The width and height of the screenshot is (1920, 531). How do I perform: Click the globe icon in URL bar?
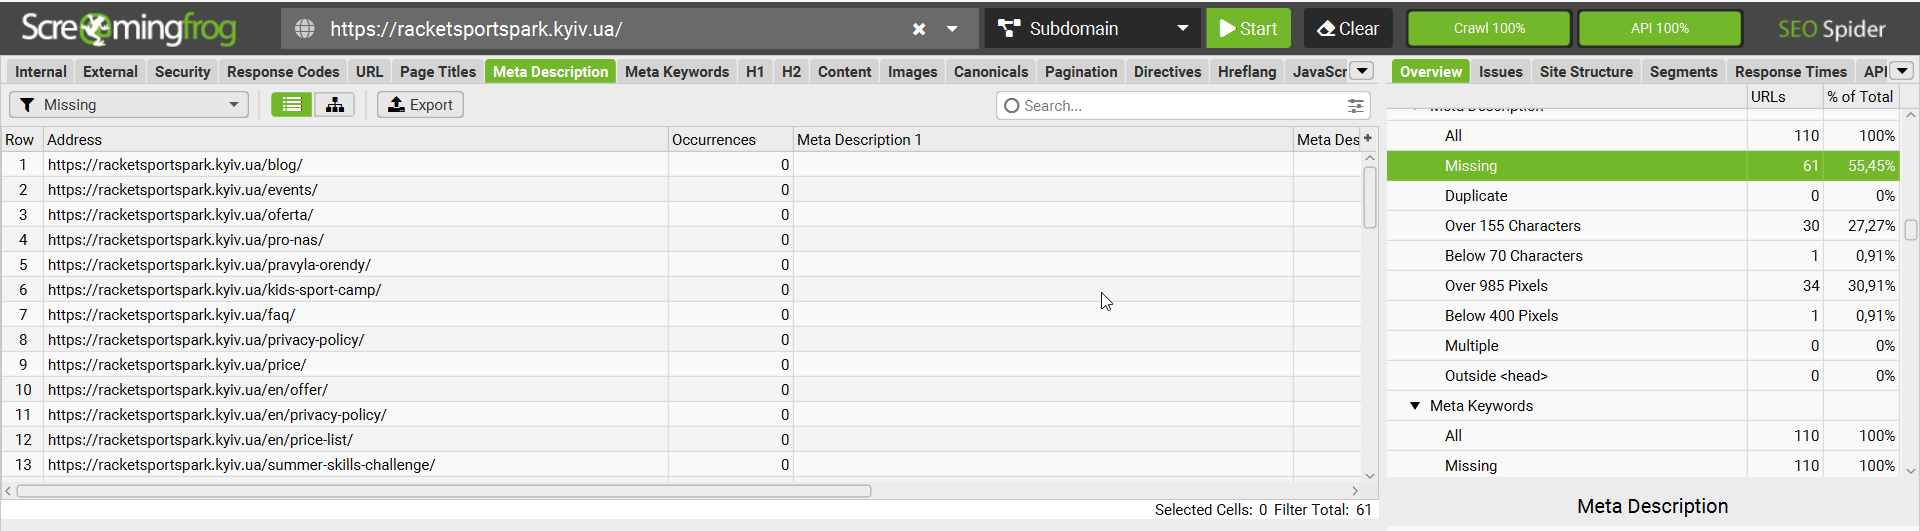305,29
